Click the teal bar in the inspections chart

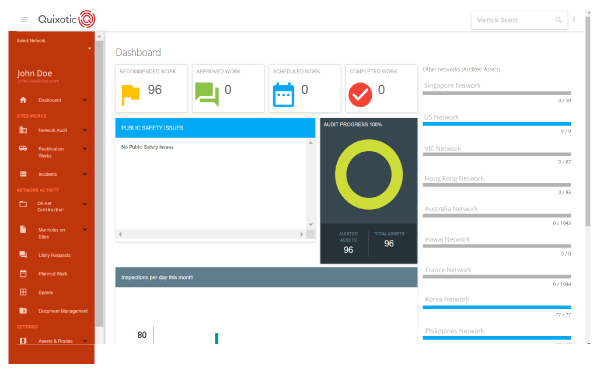tap(217, 338)
